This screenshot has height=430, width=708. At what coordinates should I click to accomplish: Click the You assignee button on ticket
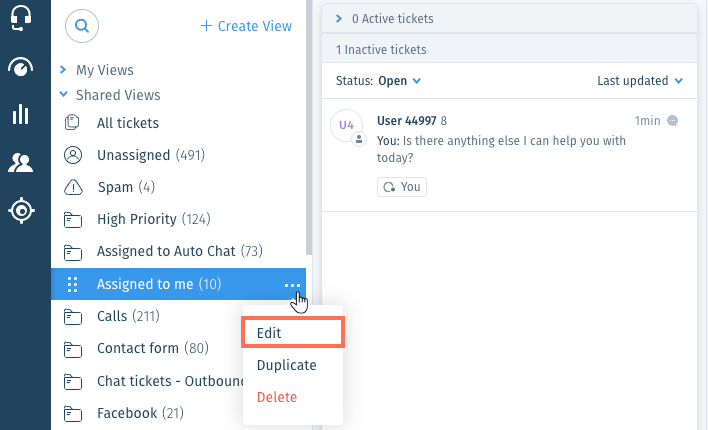(402, 187)
